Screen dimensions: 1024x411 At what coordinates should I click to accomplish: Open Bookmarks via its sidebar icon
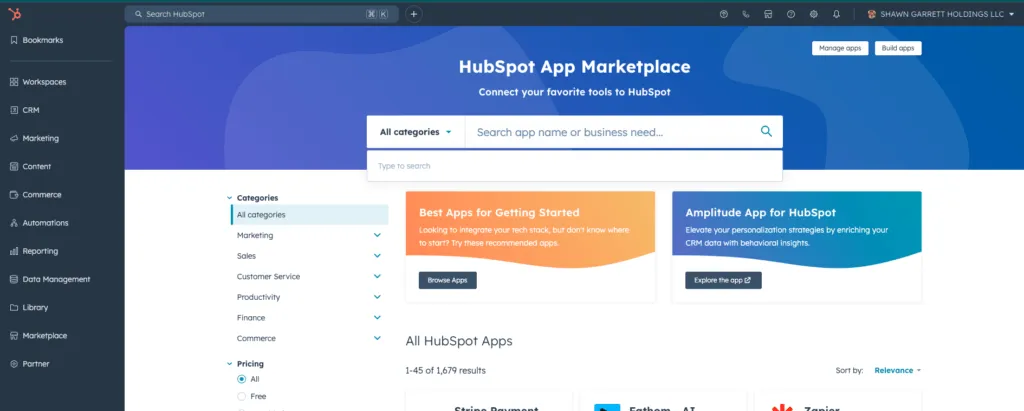14,41
